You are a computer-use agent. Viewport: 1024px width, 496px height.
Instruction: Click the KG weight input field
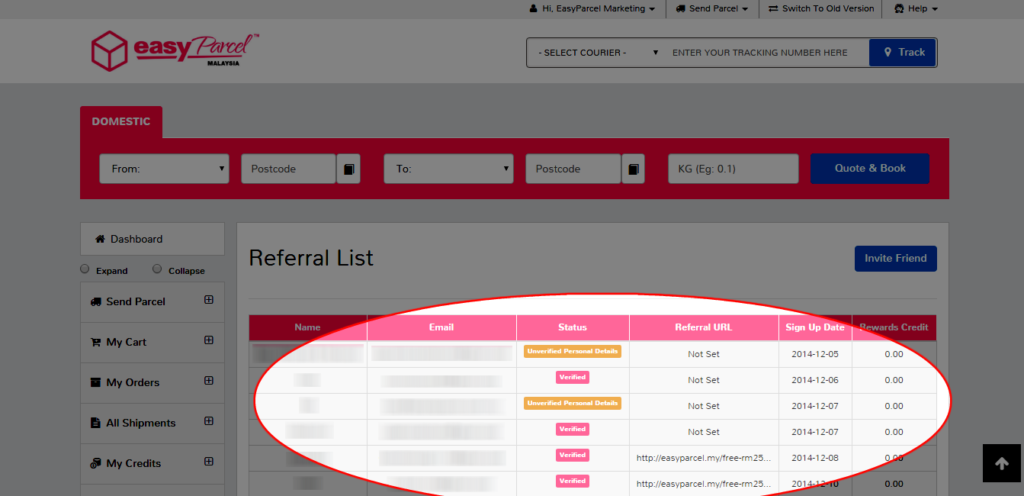733,169
